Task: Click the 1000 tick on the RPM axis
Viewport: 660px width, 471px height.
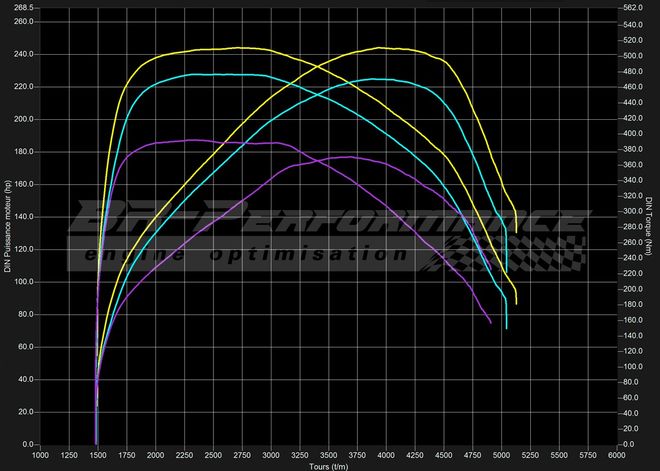Action: coord(40,455)
